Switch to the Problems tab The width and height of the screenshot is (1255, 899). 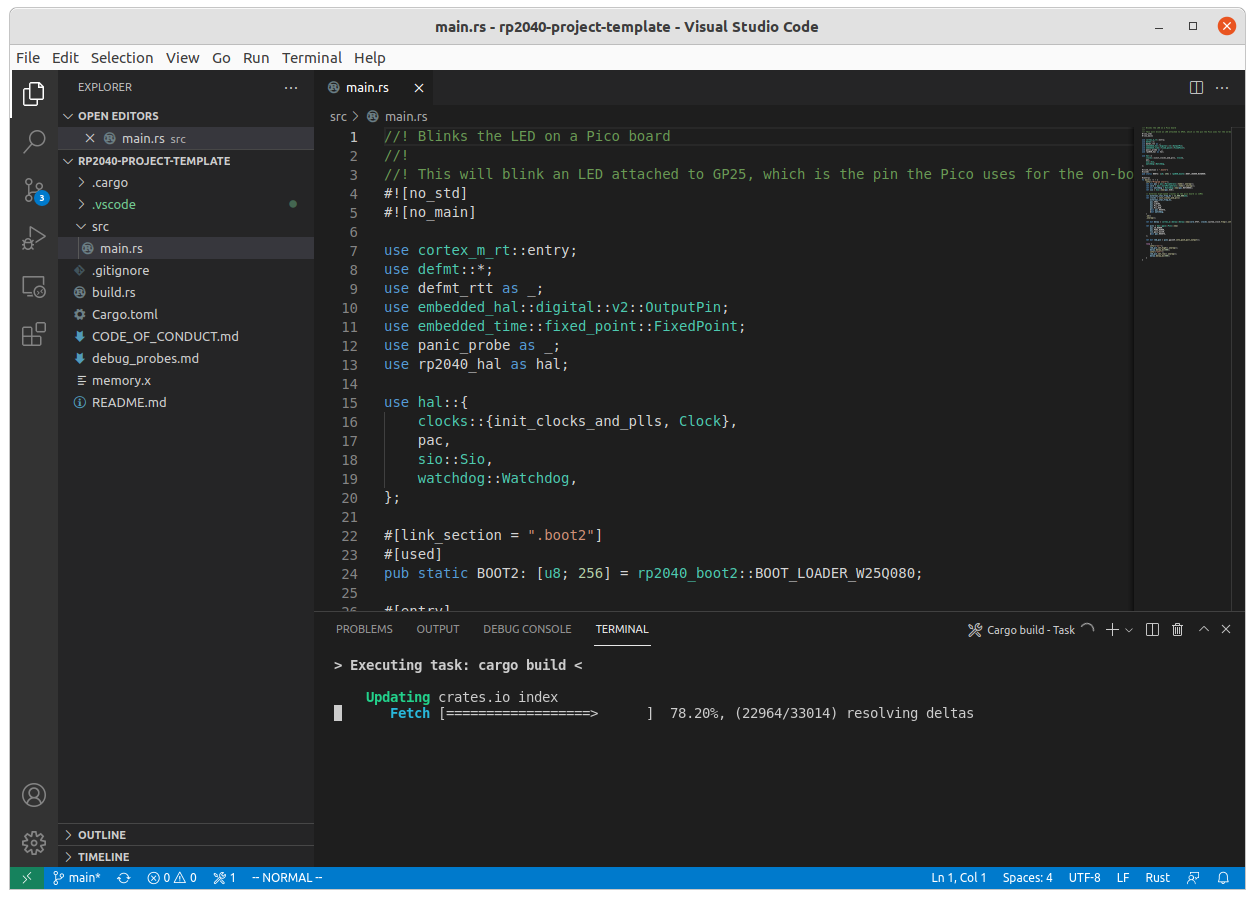(364, 630)
